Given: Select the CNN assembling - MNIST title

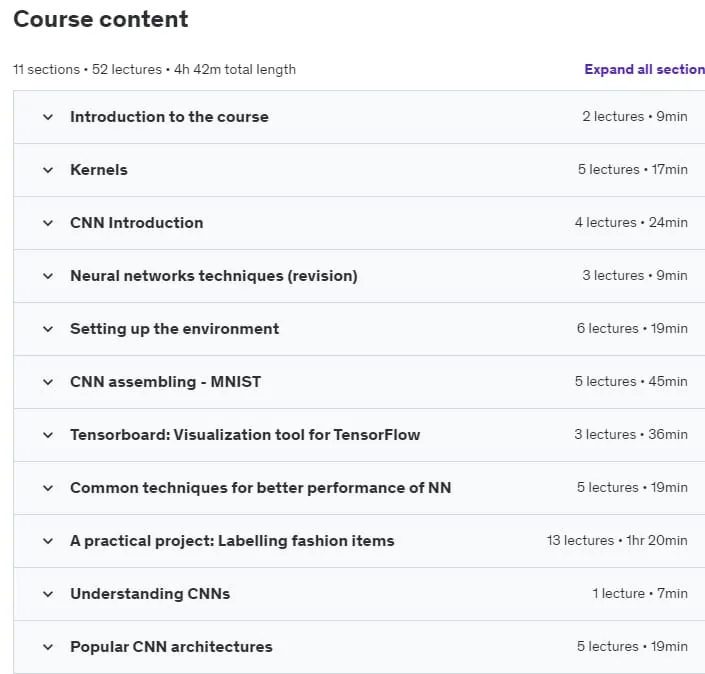Looking at the screenshot, I should click(x=165, y=382).
